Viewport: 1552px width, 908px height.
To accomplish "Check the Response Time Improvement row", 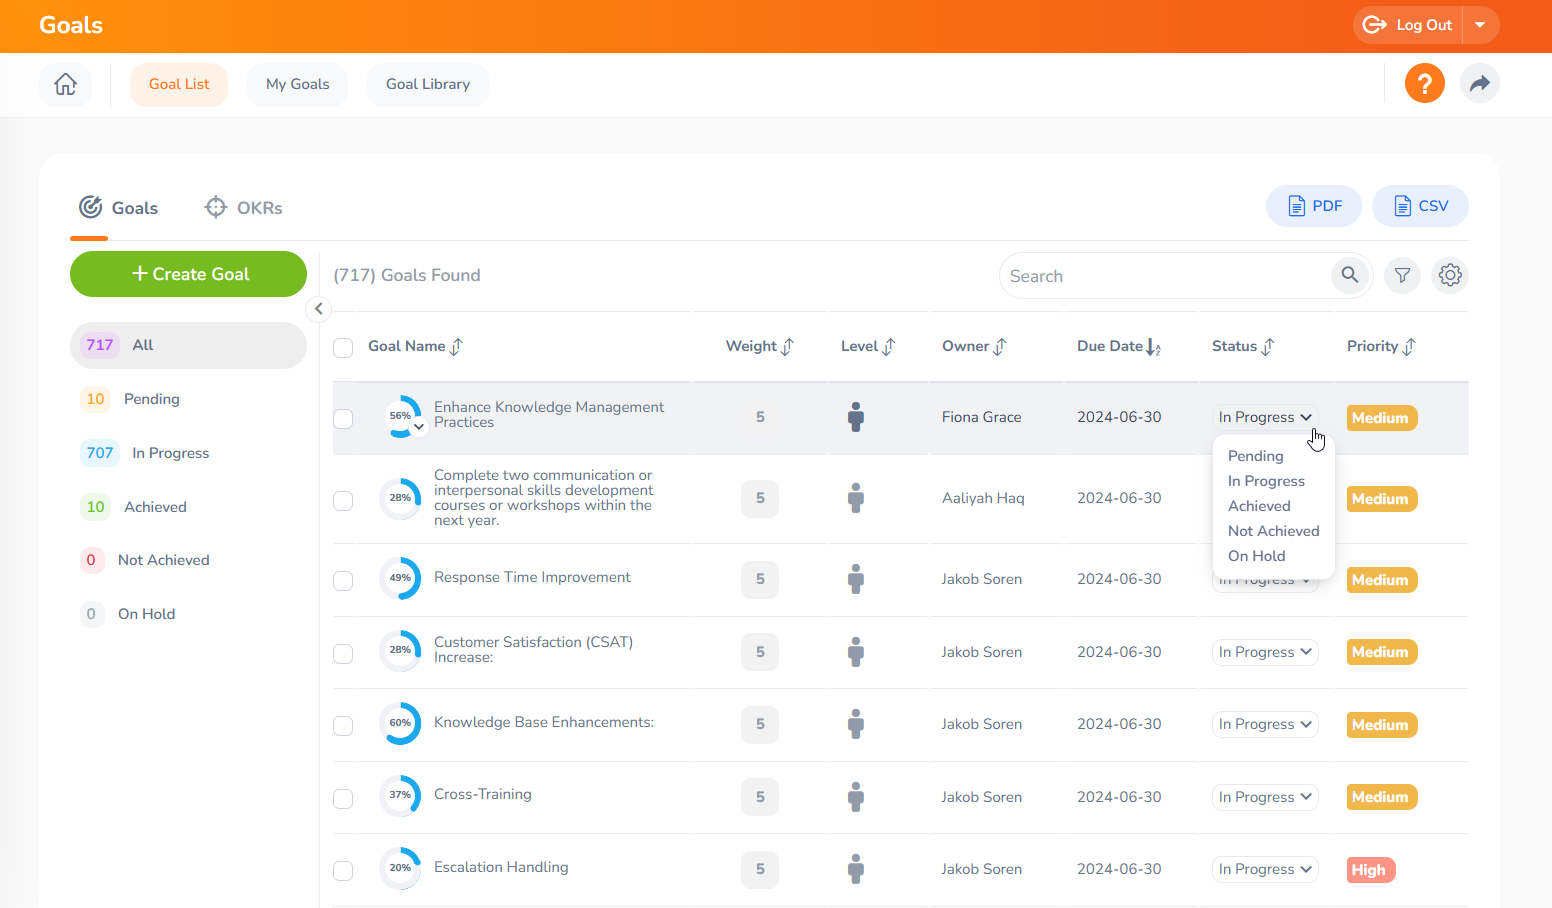I will (x=343, y=581).
